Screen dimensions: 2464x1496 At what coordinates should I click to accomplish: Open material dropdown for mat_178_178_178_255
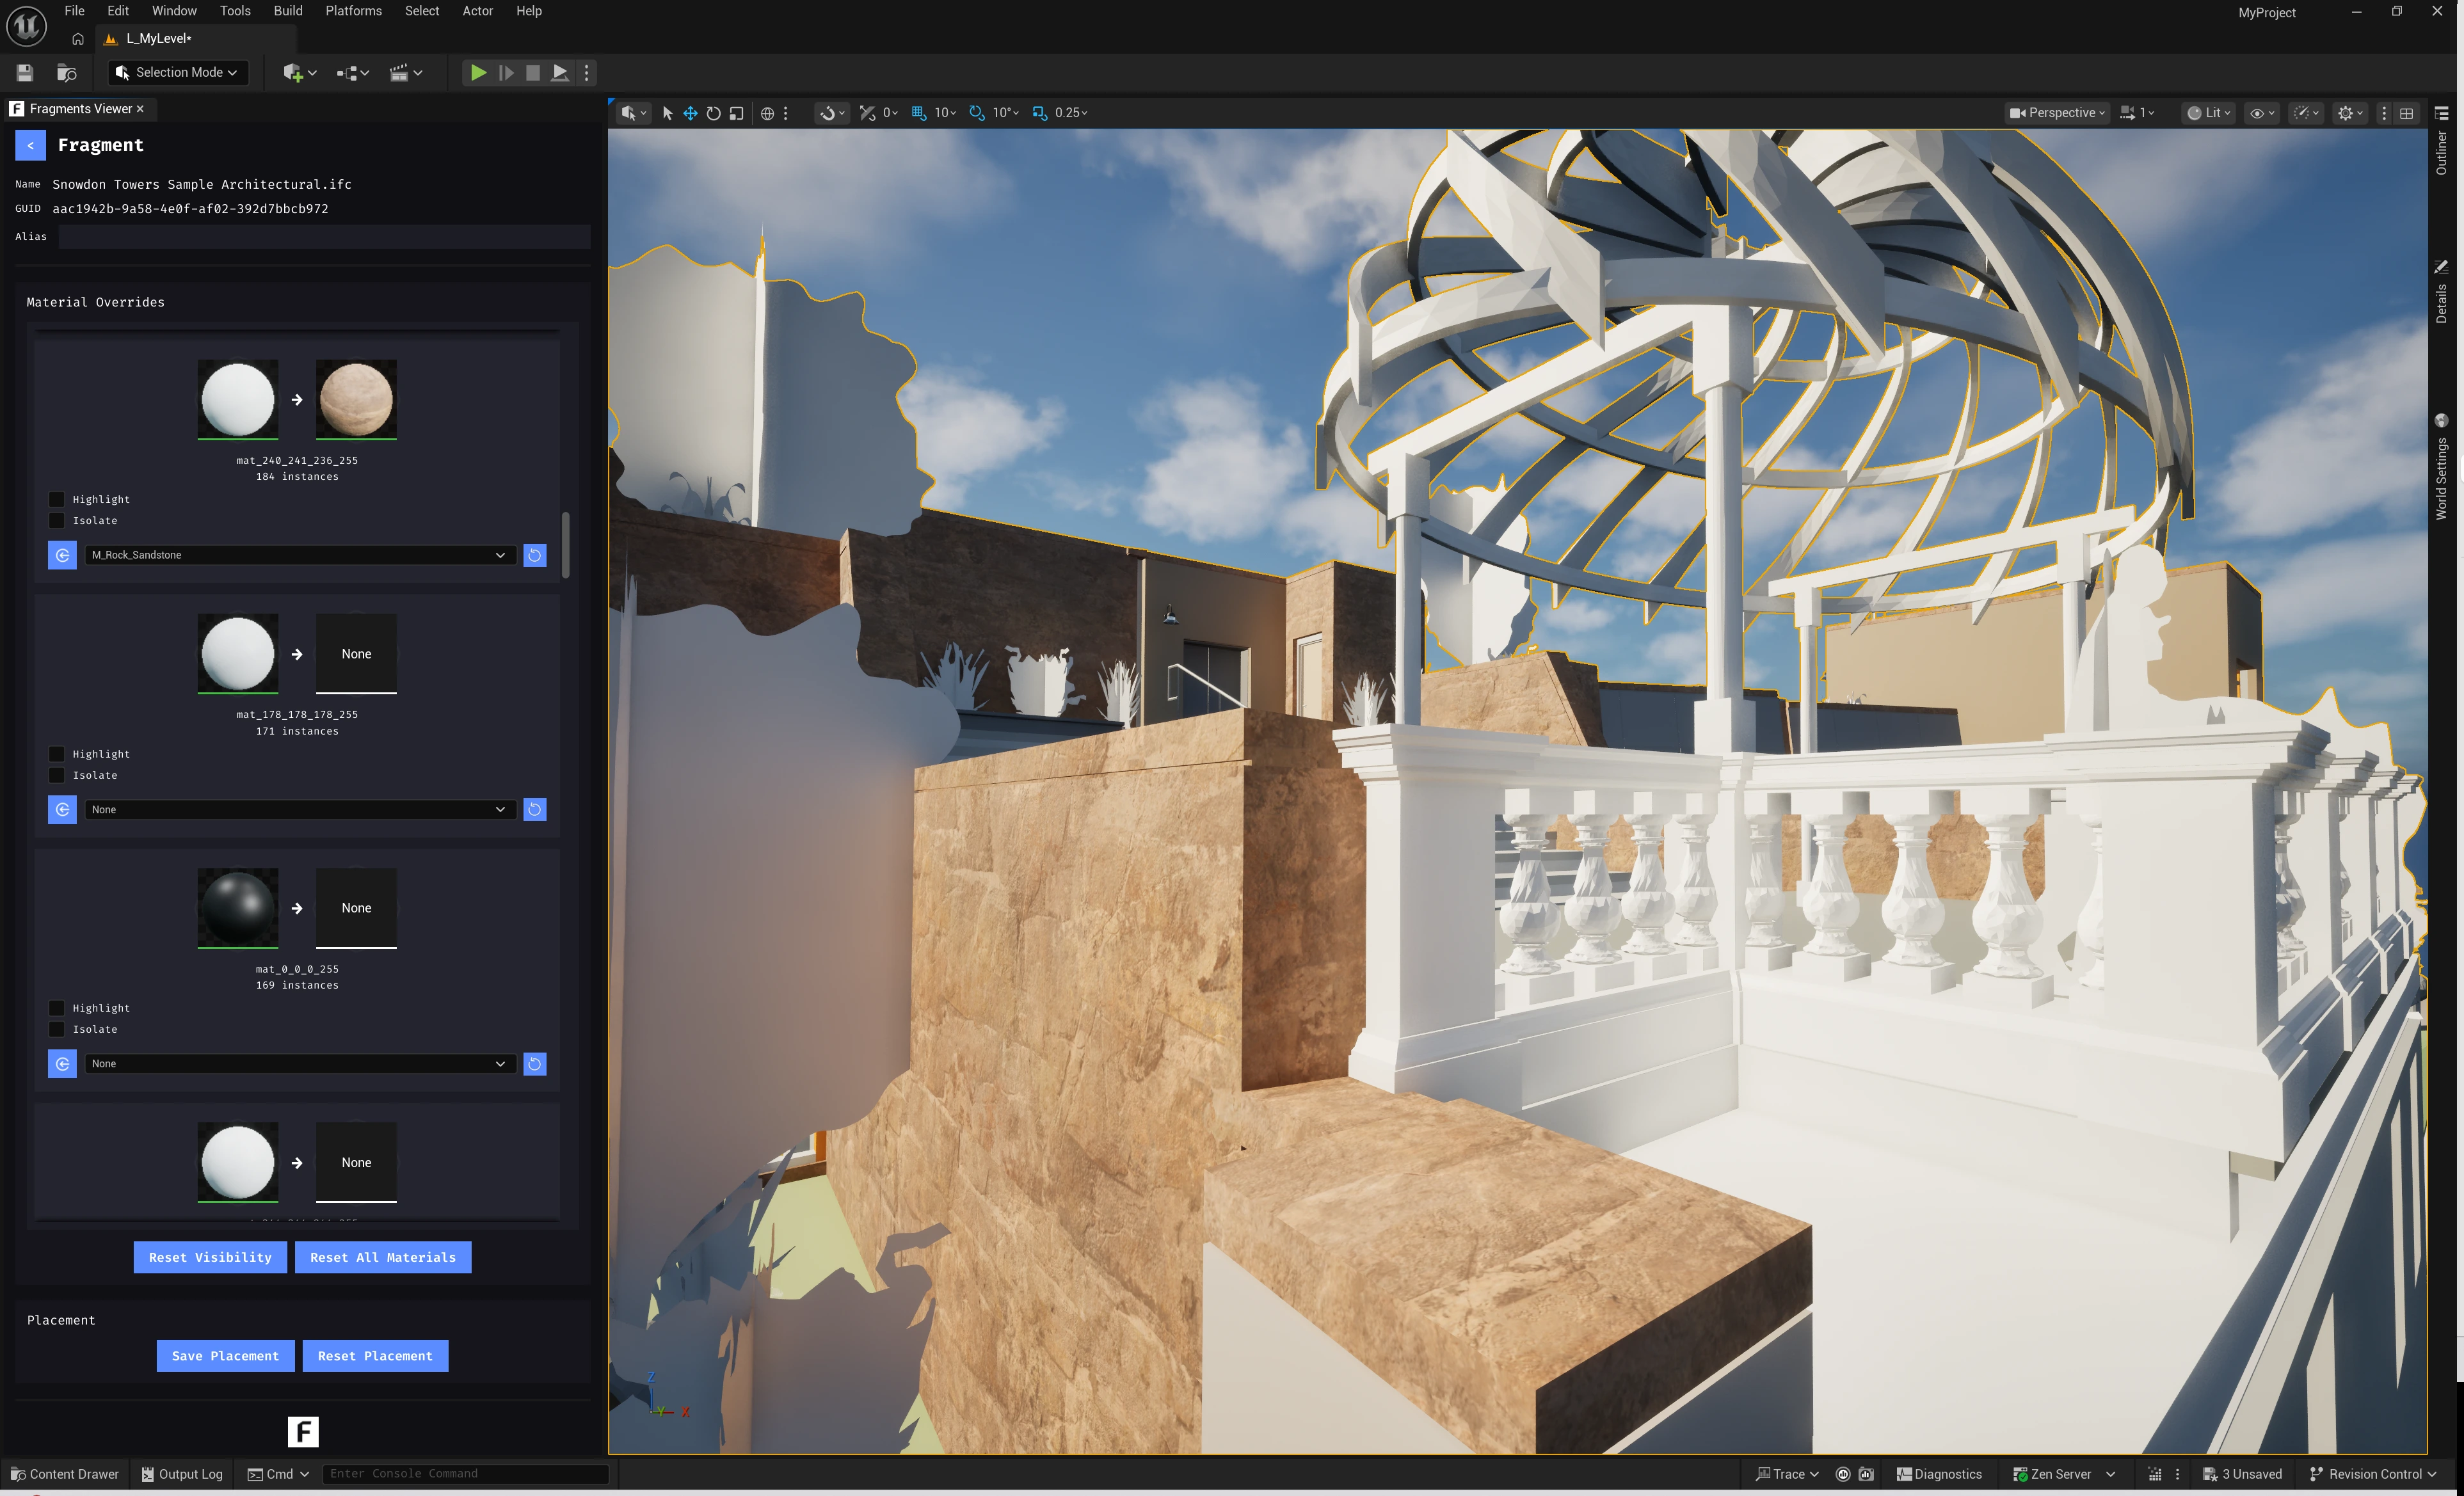click(300, 809)
